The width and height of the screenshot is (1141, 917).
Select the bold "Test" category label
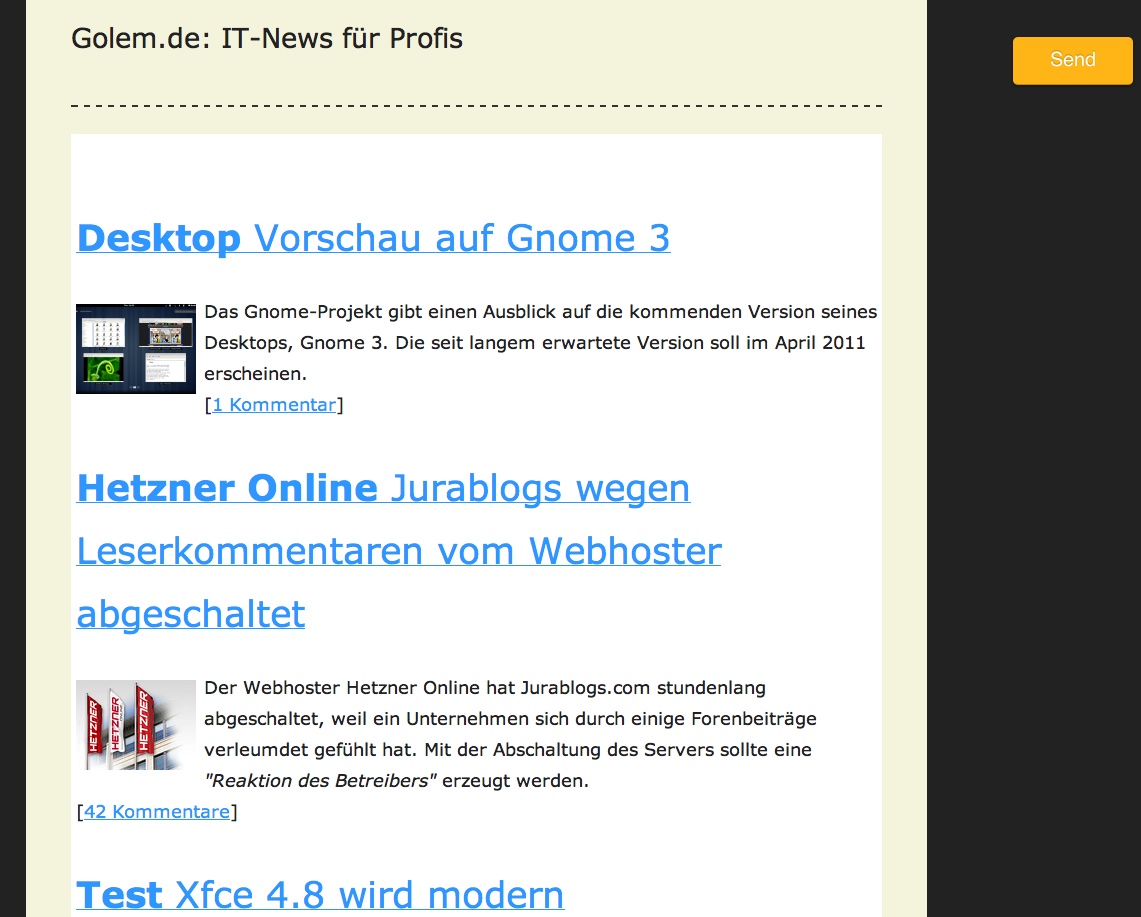pyautogui.click(x=119, y=894)
